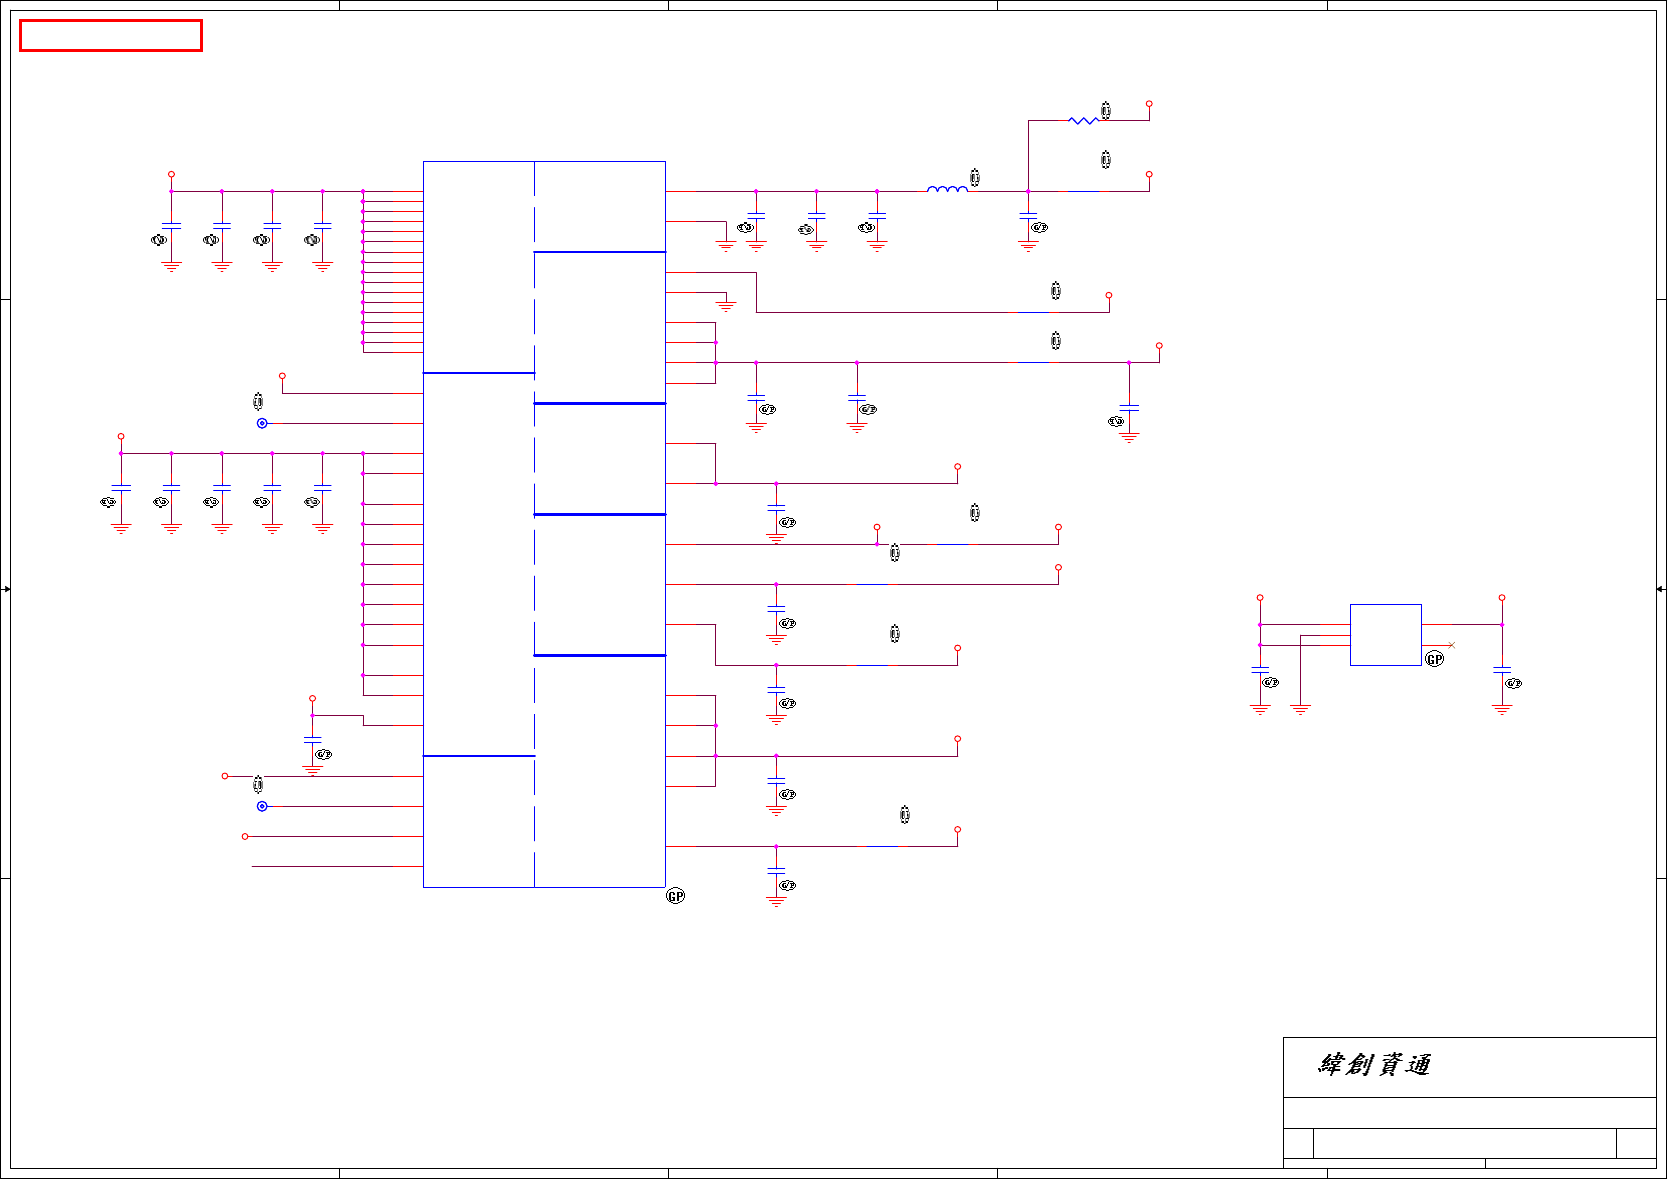Select the upper blue test point circle
1668x1179 pixels.
(x=262, y=423)
